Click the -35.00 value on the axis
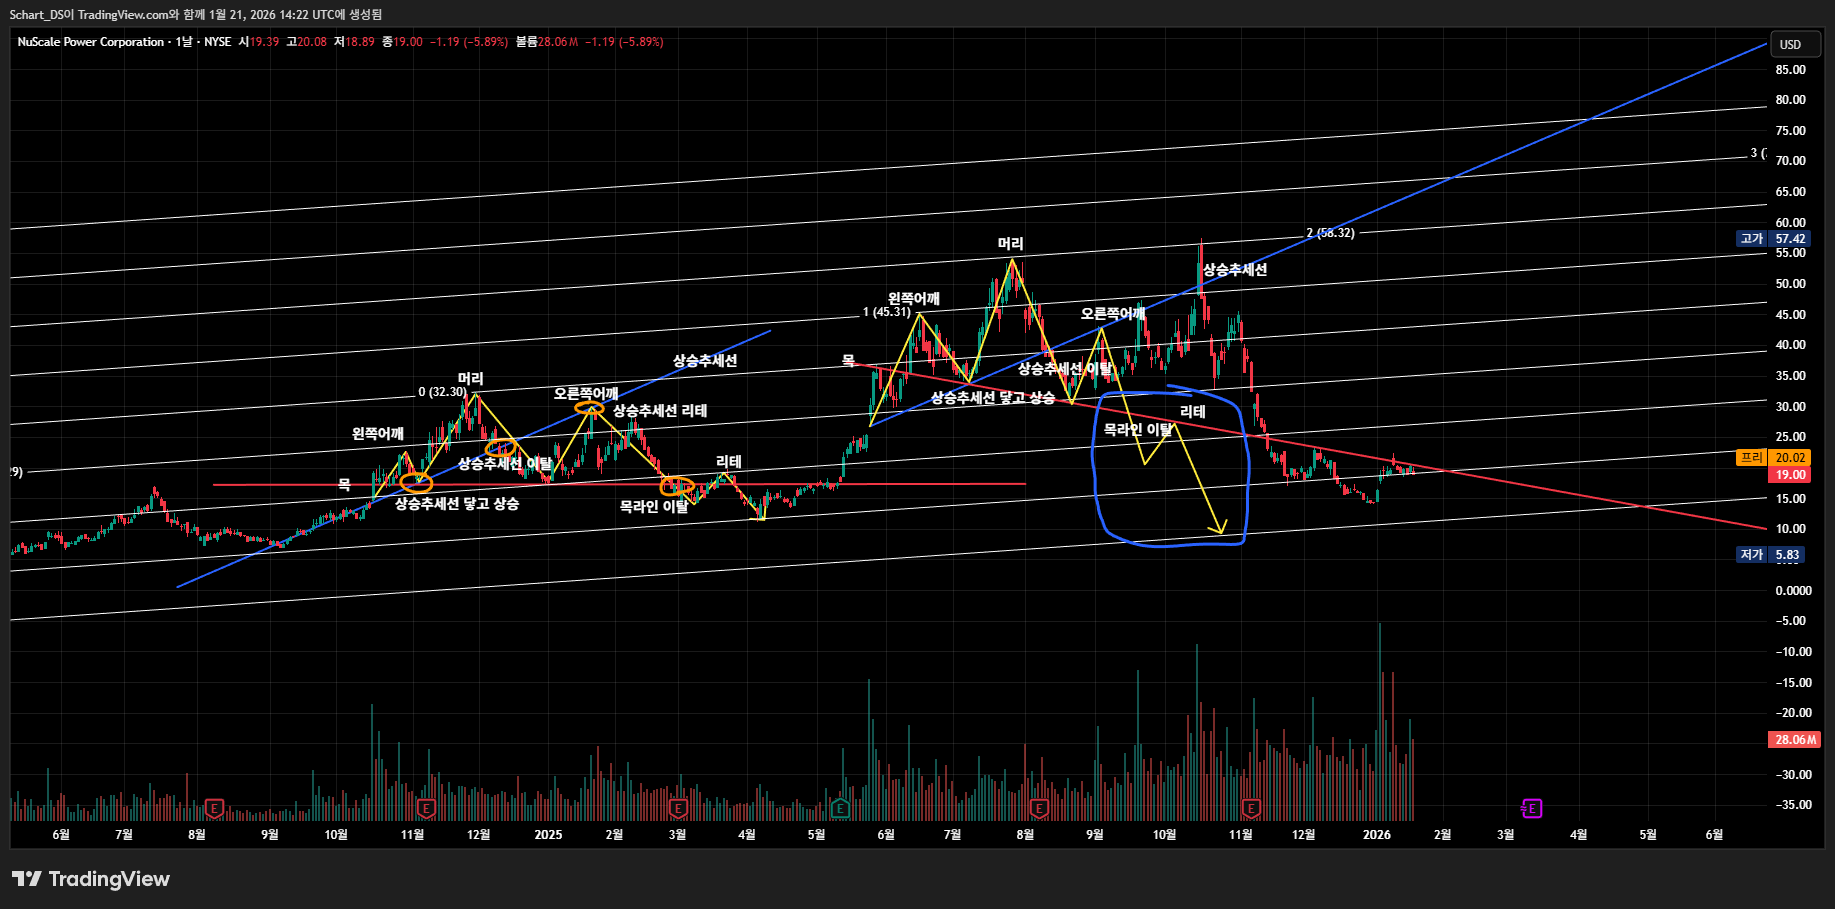 [x=1792, y=805]
